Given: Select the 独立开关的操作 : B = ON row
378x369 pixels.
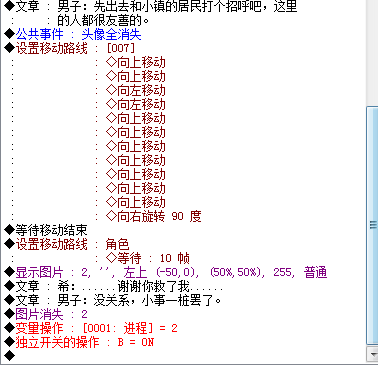Looking at the screenshot, I should point(79,342).
